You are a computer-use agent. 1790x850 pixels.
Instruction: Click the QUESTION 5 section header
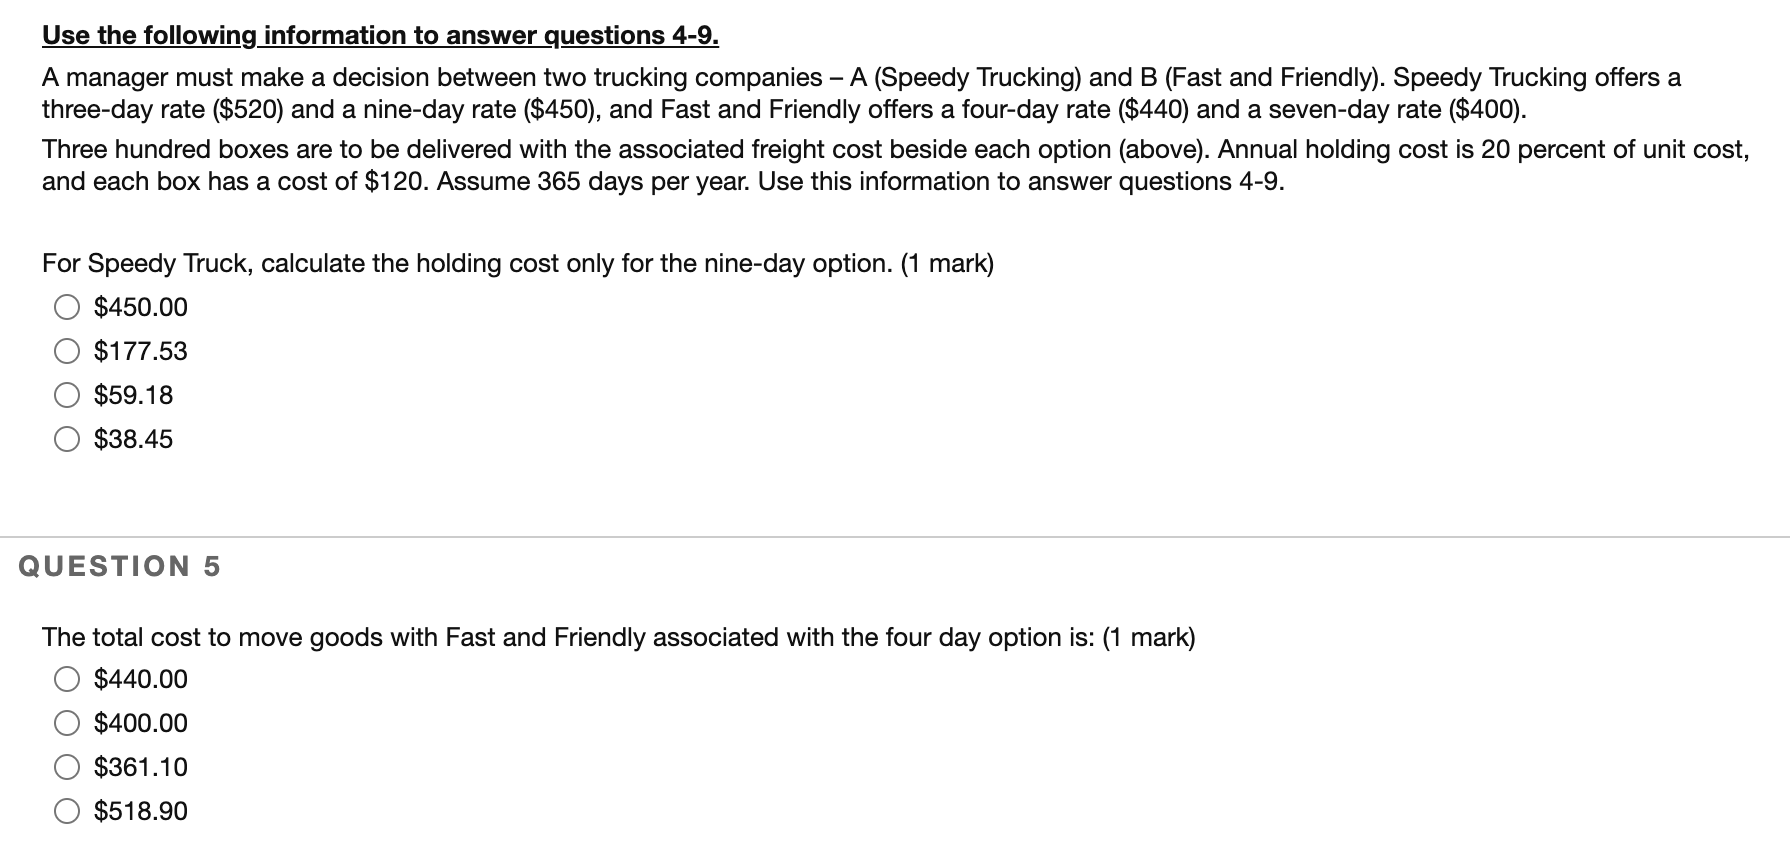(x=120, y=566)
